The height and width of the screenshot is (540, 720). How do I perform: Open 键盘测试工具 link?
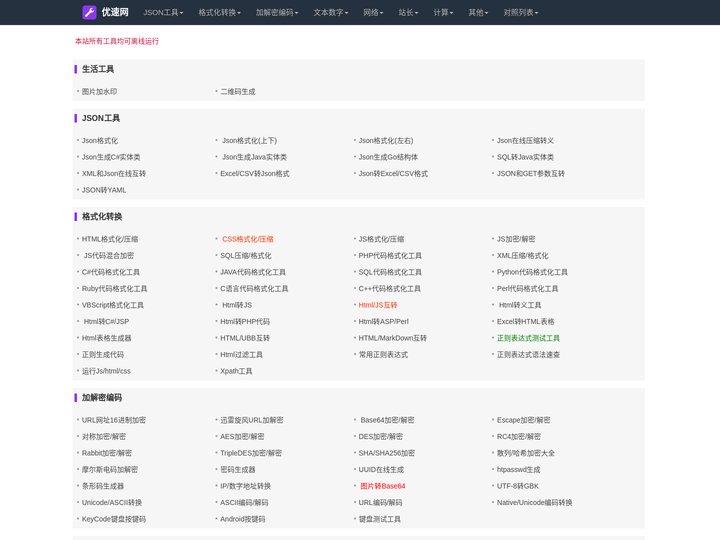[379, 519]
